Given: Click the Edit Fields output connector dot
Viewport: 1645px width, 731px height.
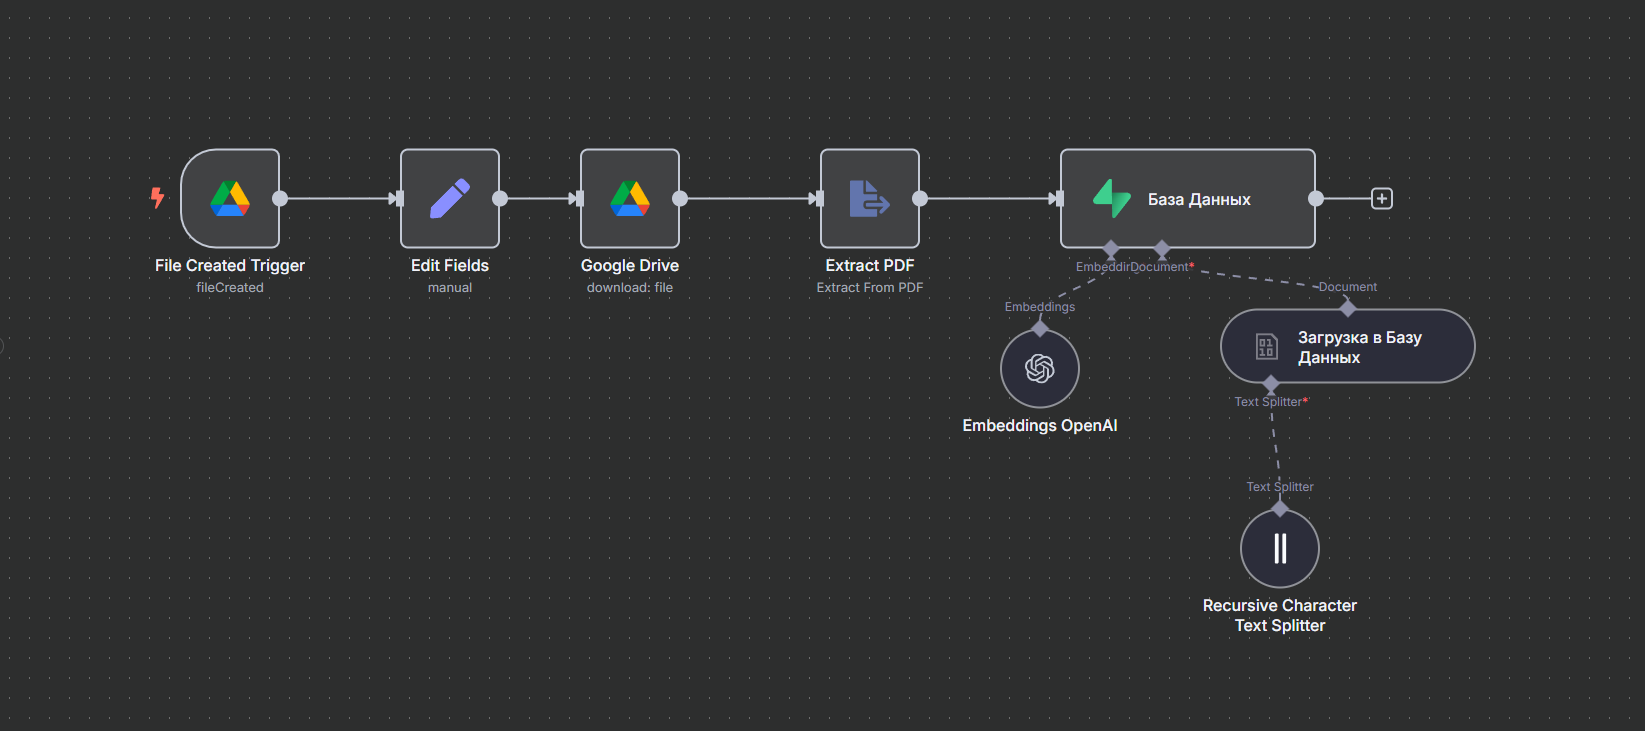Looking at the screenshot, I should click(x=500, y=198).
